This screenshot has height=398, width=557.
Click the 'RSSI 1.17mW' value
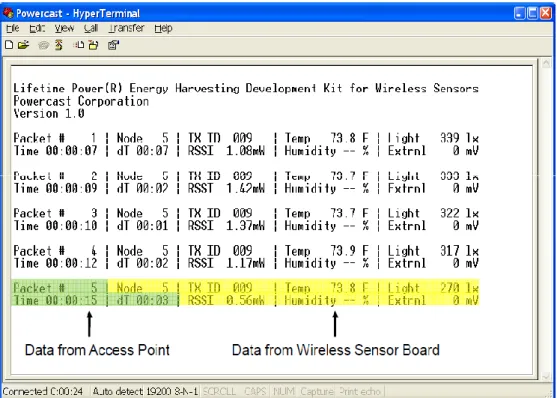[226, 263]
